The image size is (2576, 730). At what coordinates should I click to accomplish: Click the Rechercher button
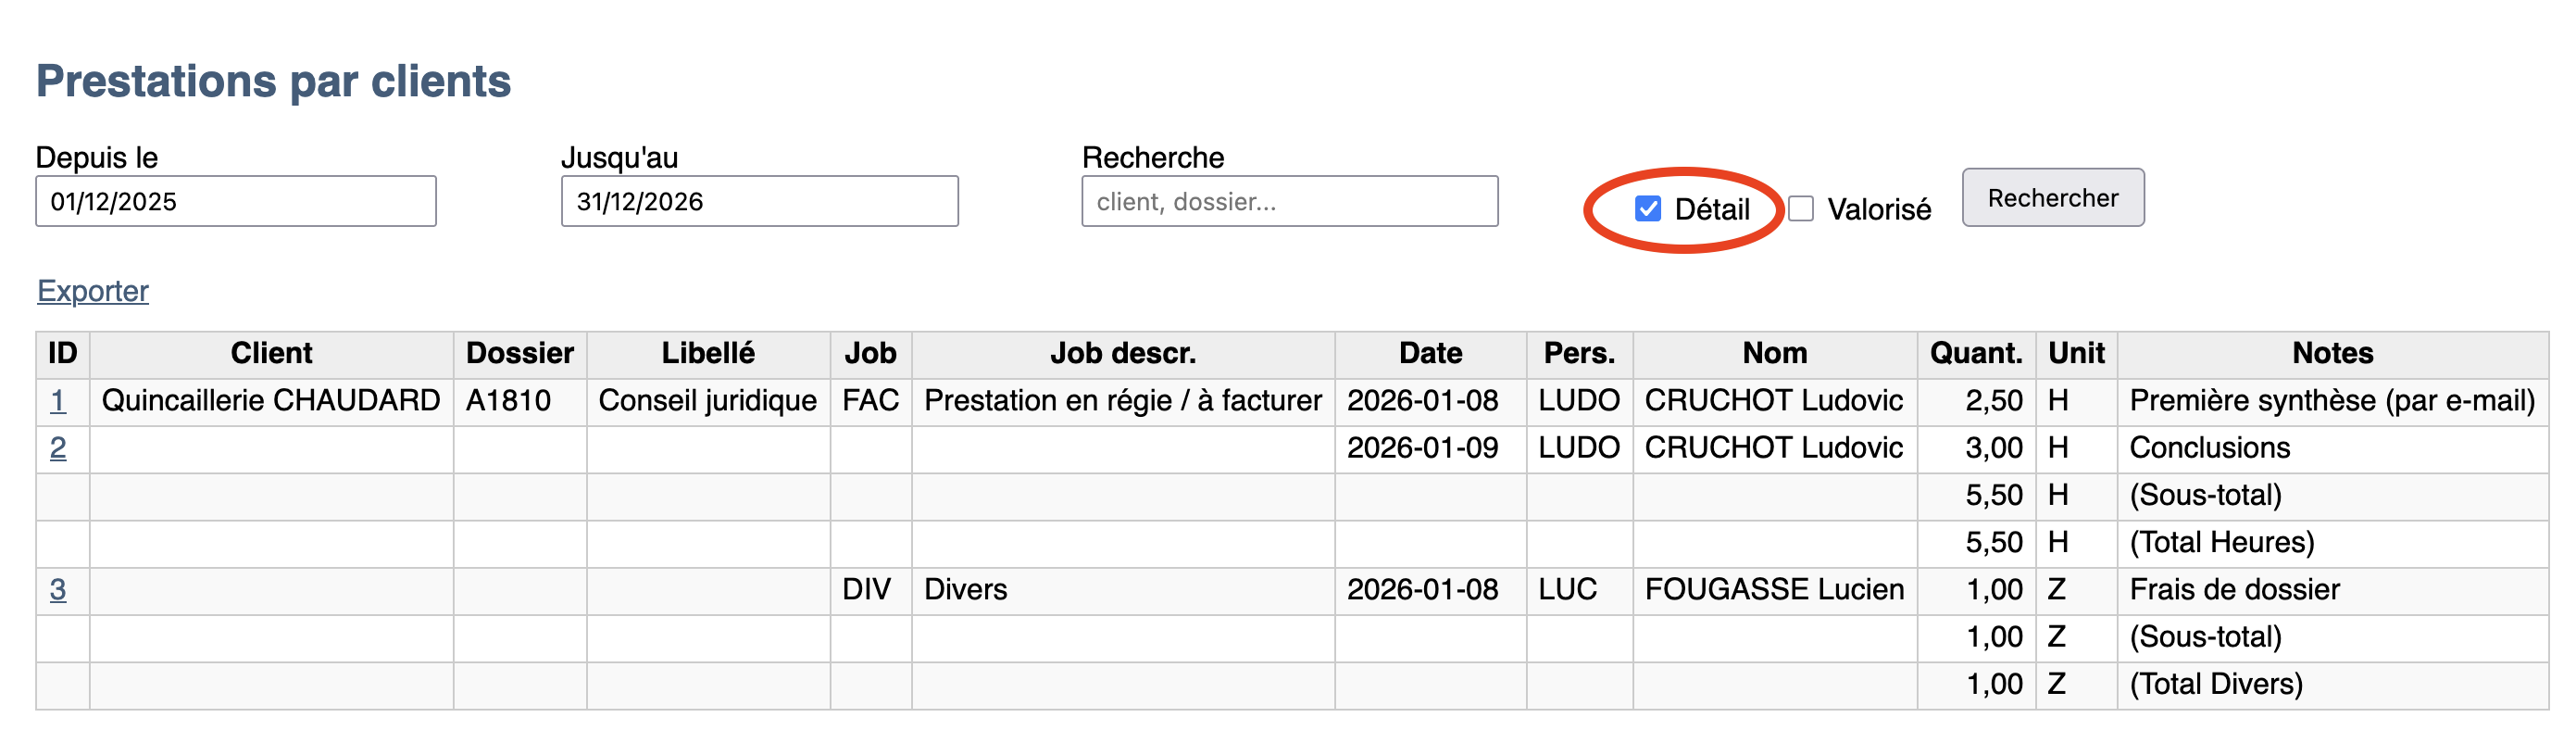coord(2052,198)
